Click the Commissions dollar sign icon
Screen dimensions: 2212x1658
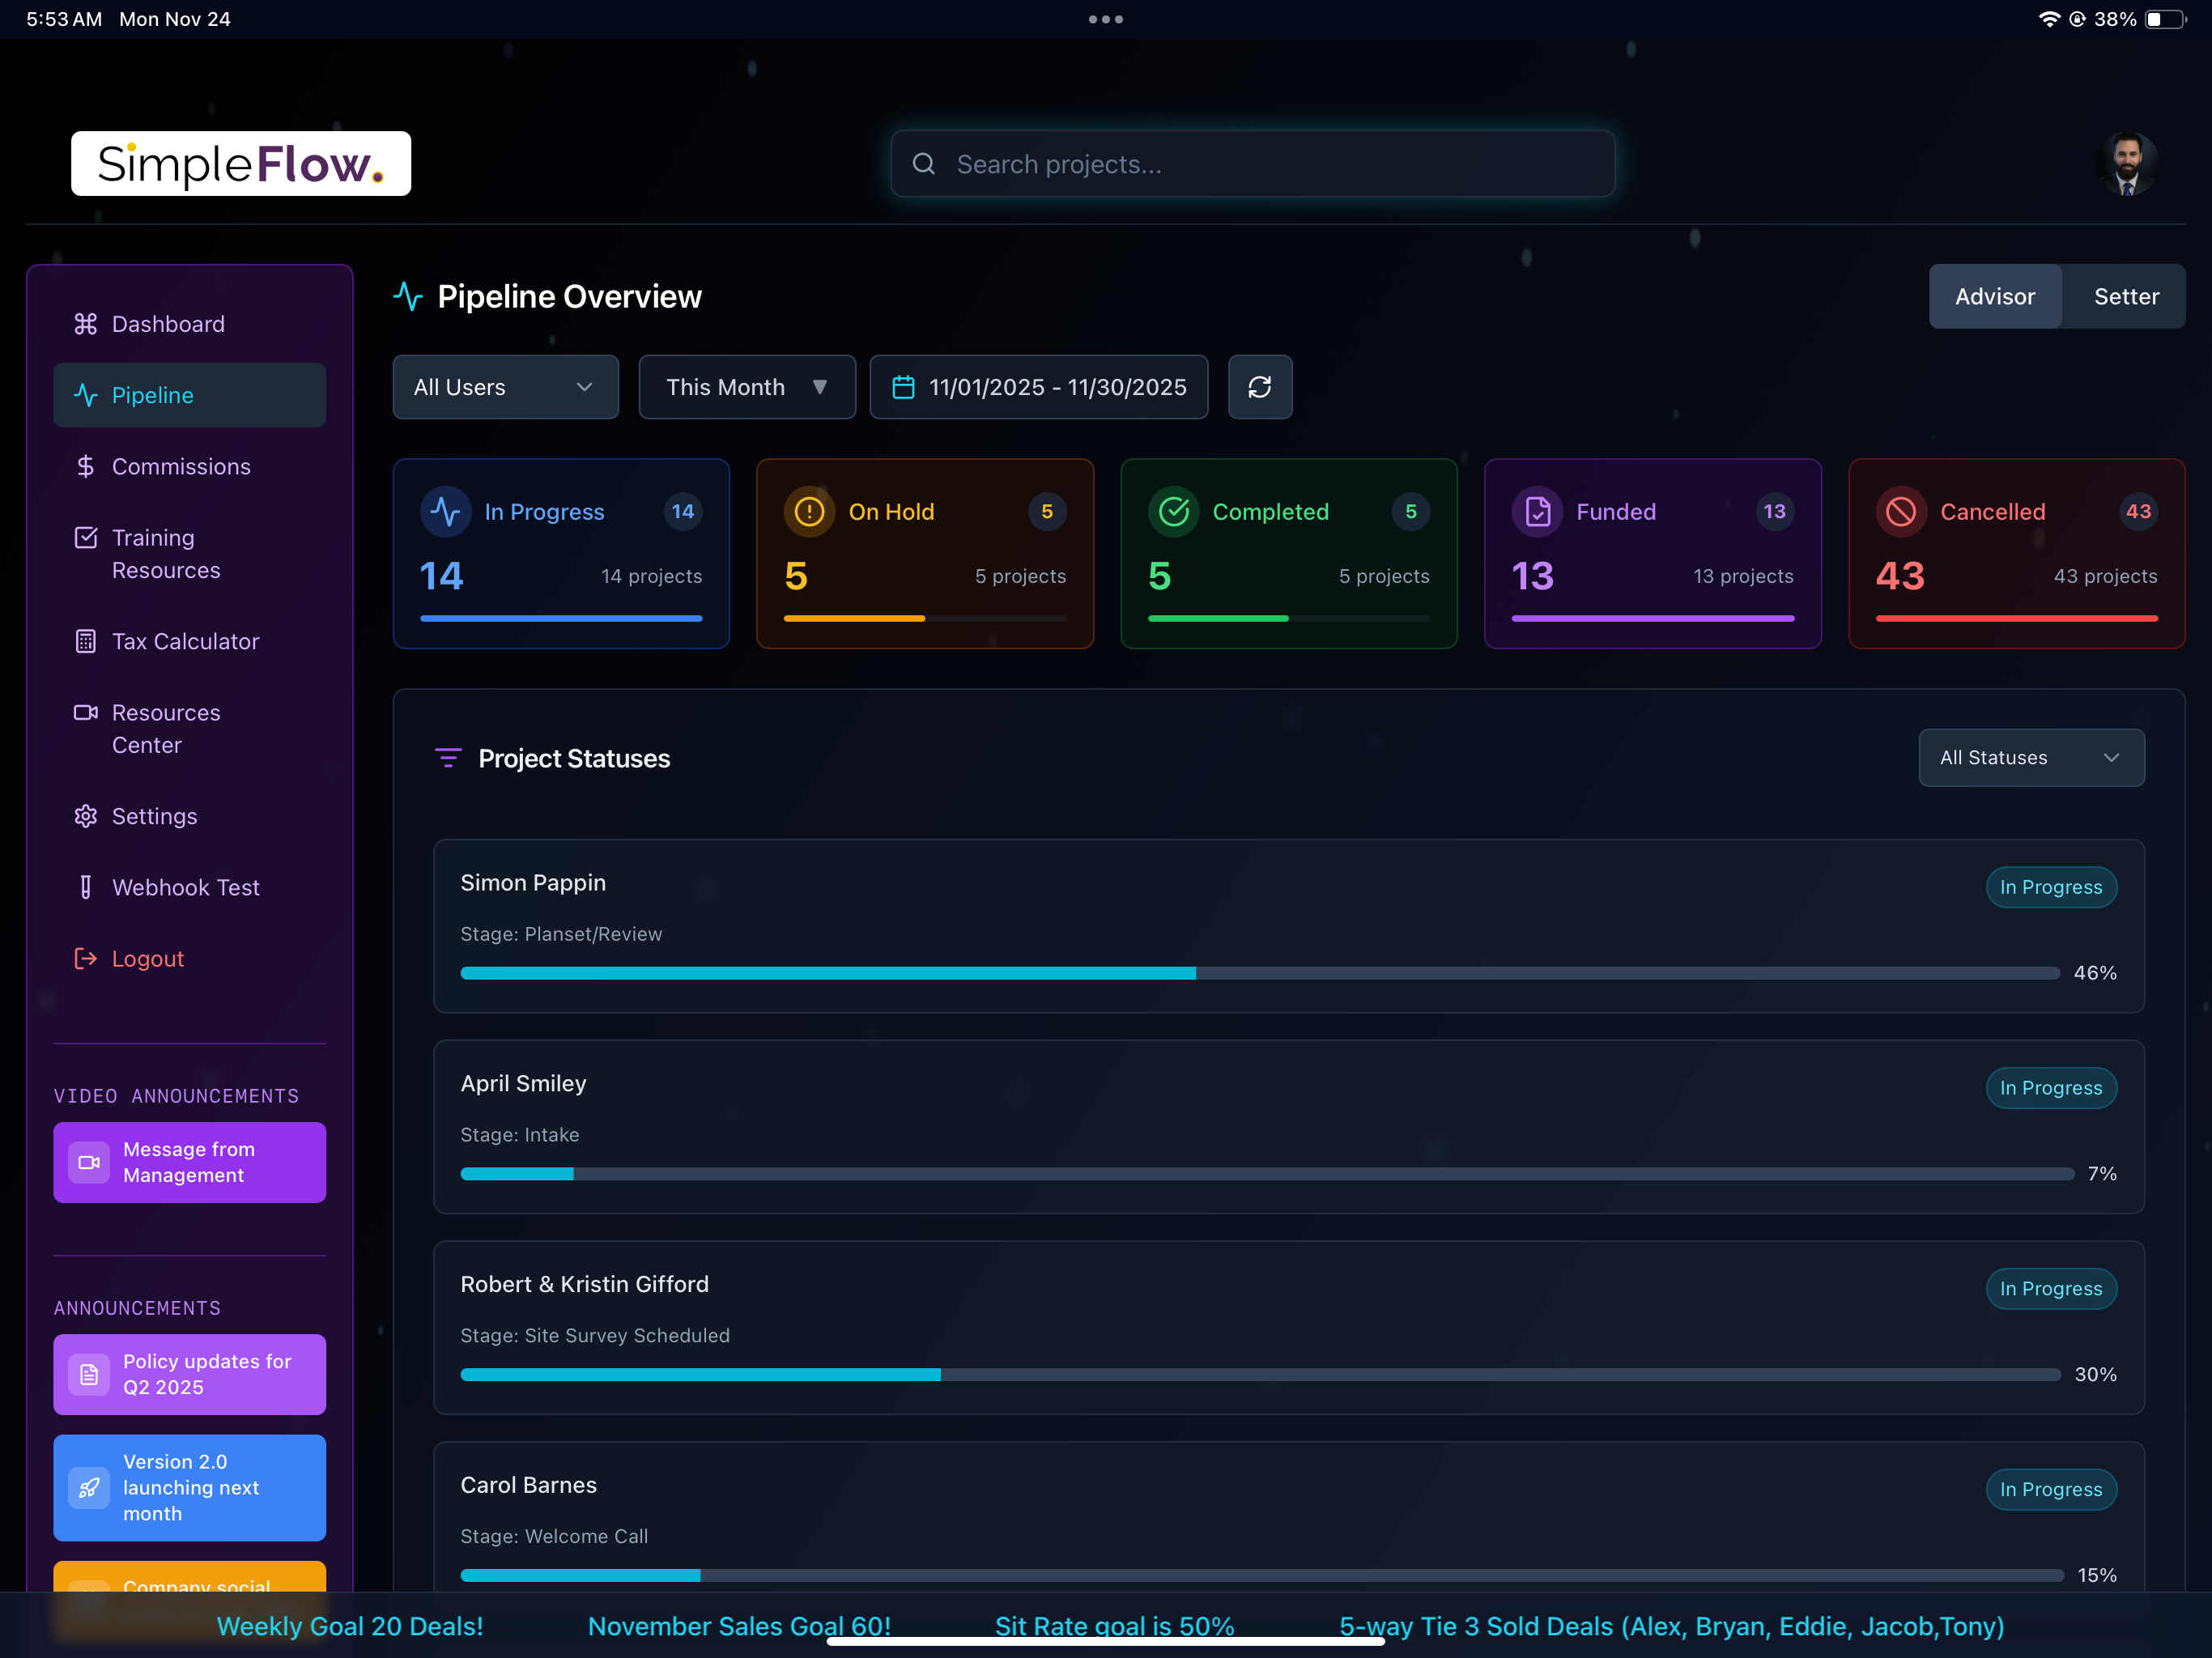[86, 466]
